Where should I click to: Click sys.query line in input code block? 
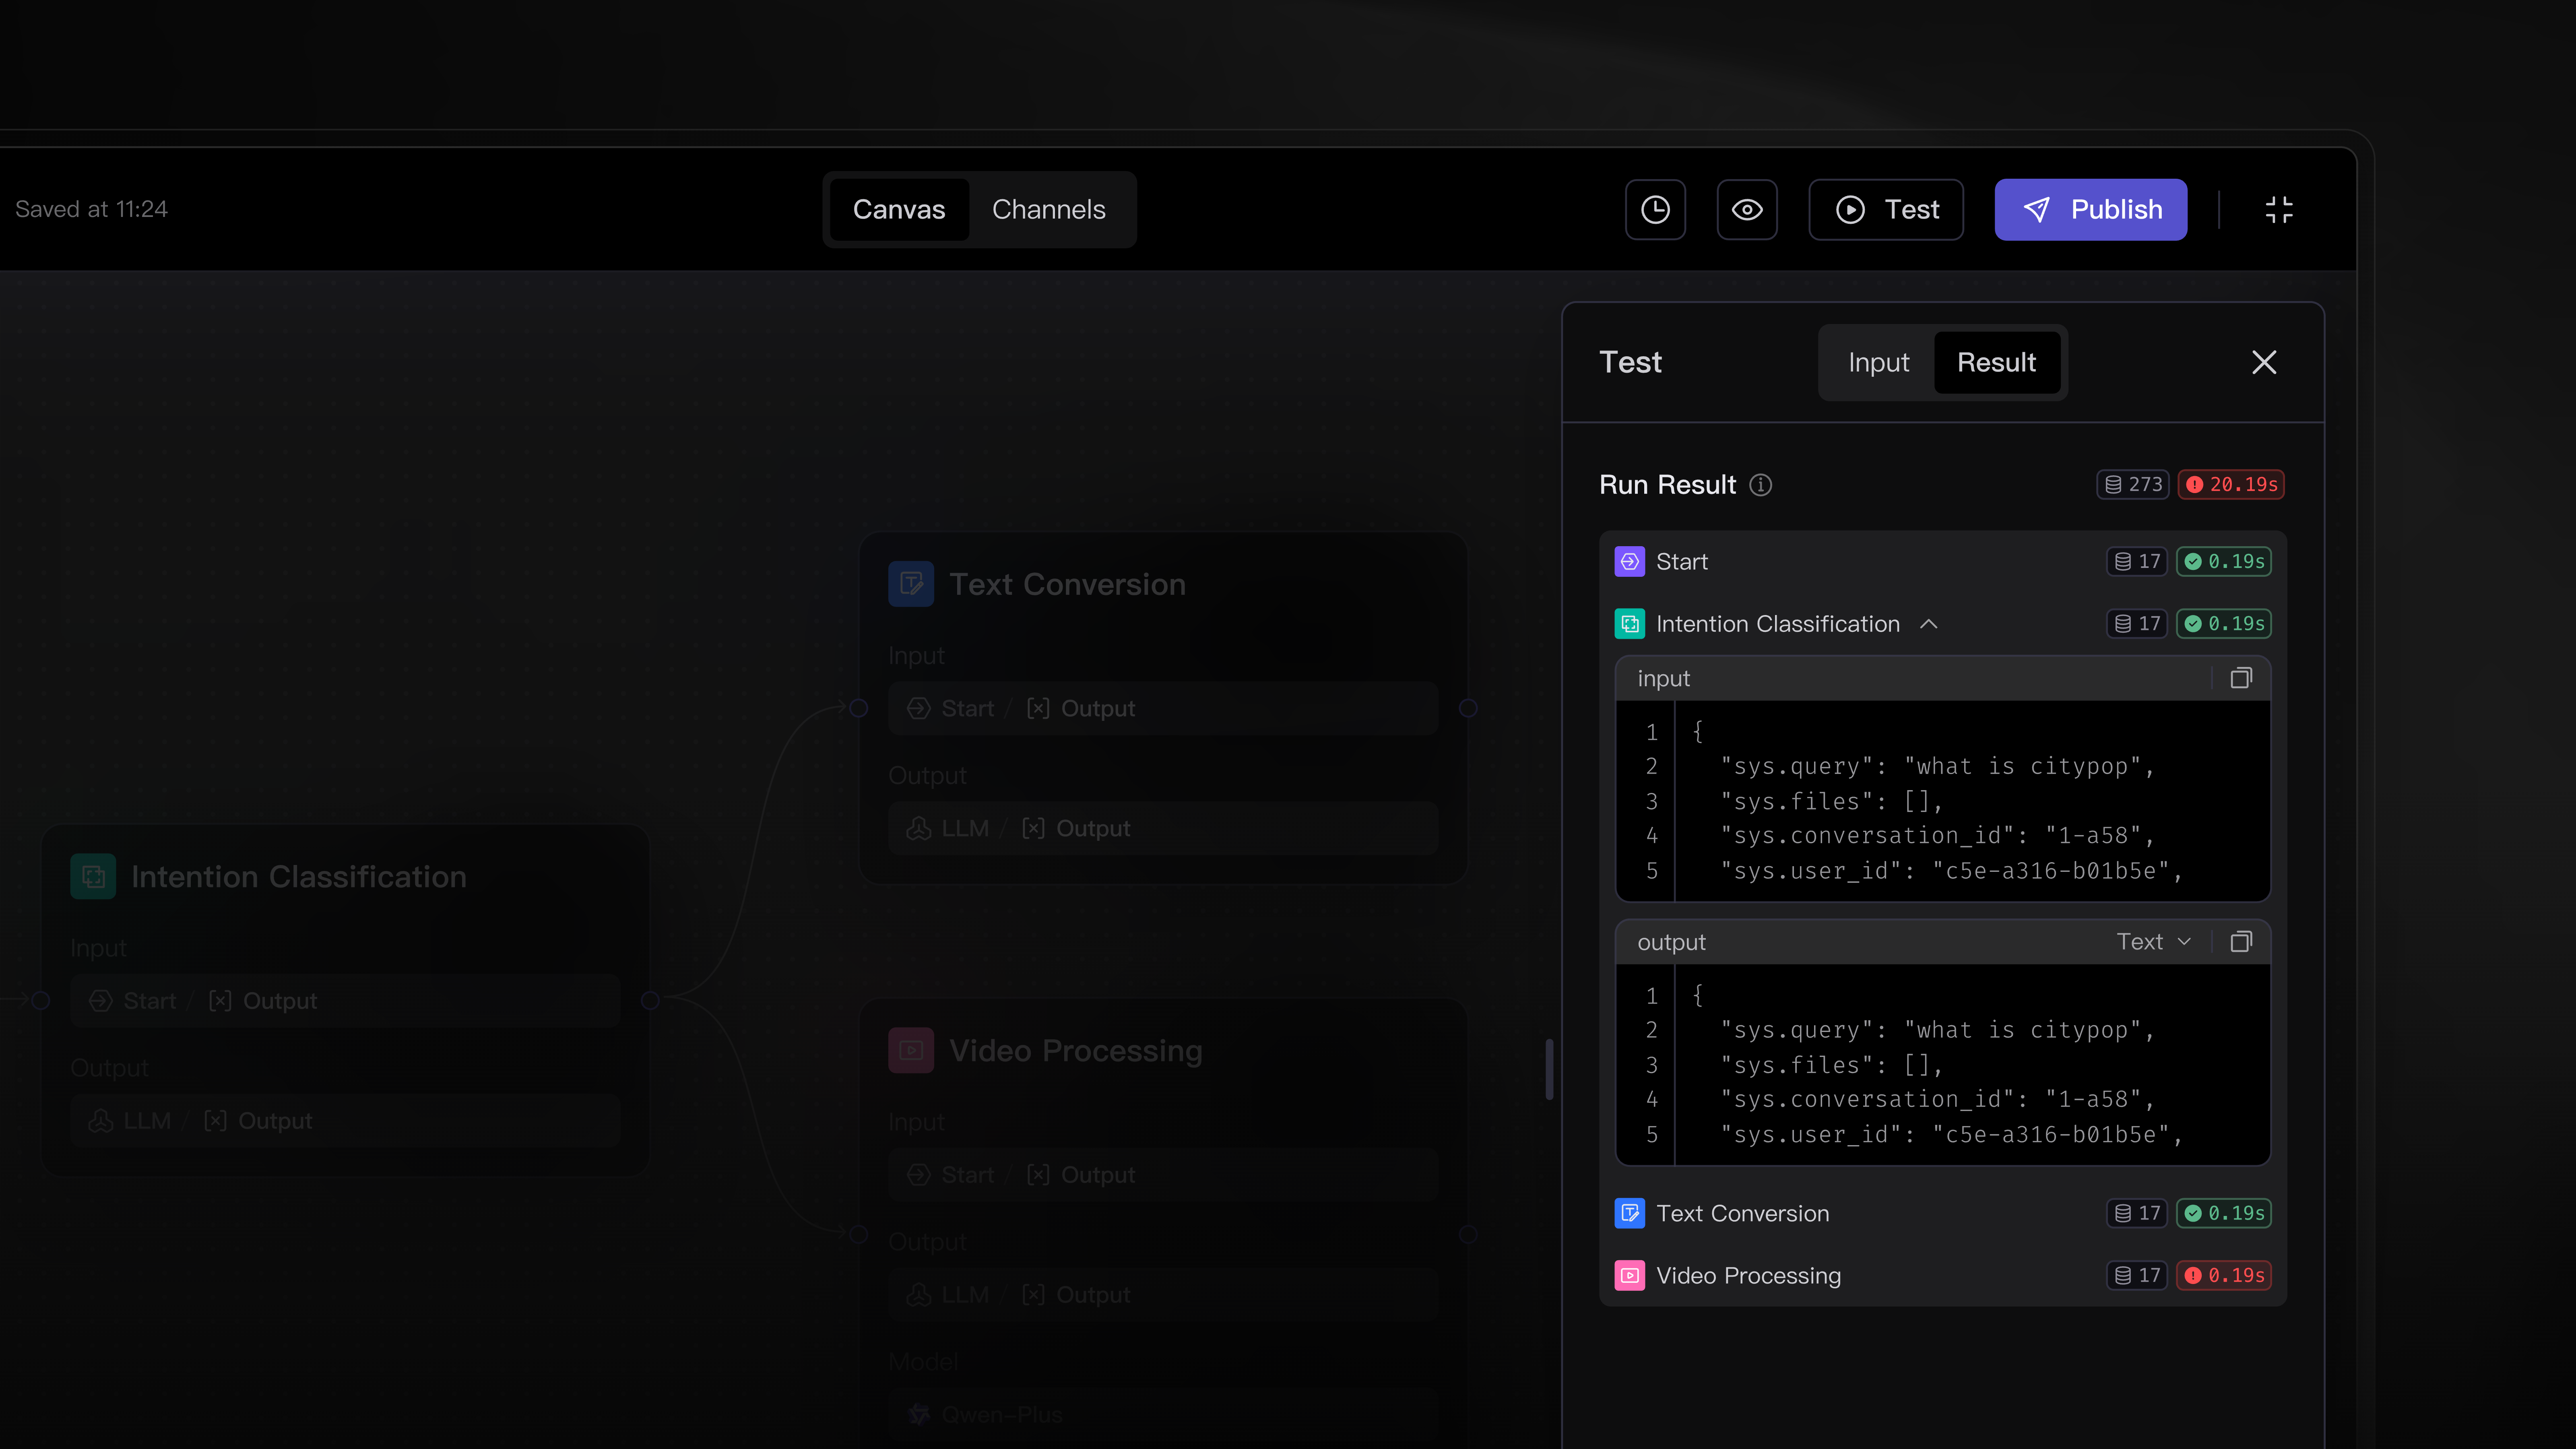pyautogui.click(x=1937, y=767)
